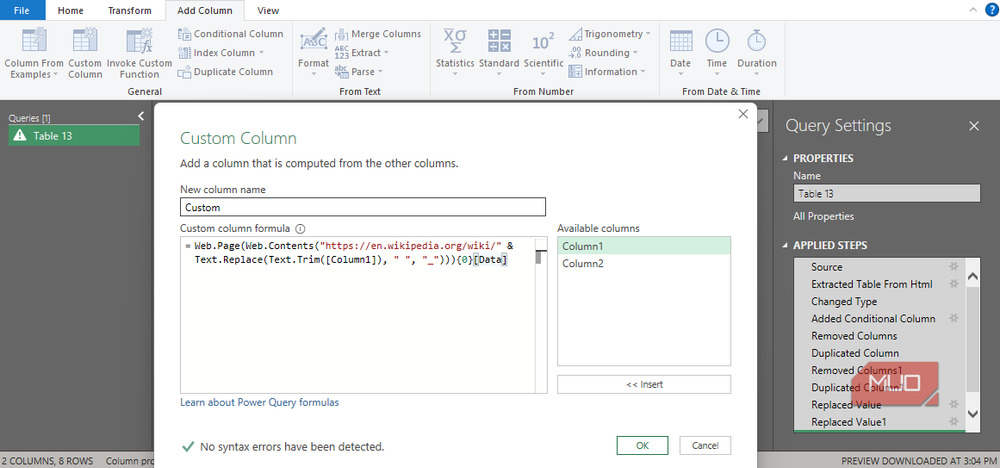Collapse the Queries pane
The width and height of the screenshot is (1000, 468).
[x=141, y=116]
